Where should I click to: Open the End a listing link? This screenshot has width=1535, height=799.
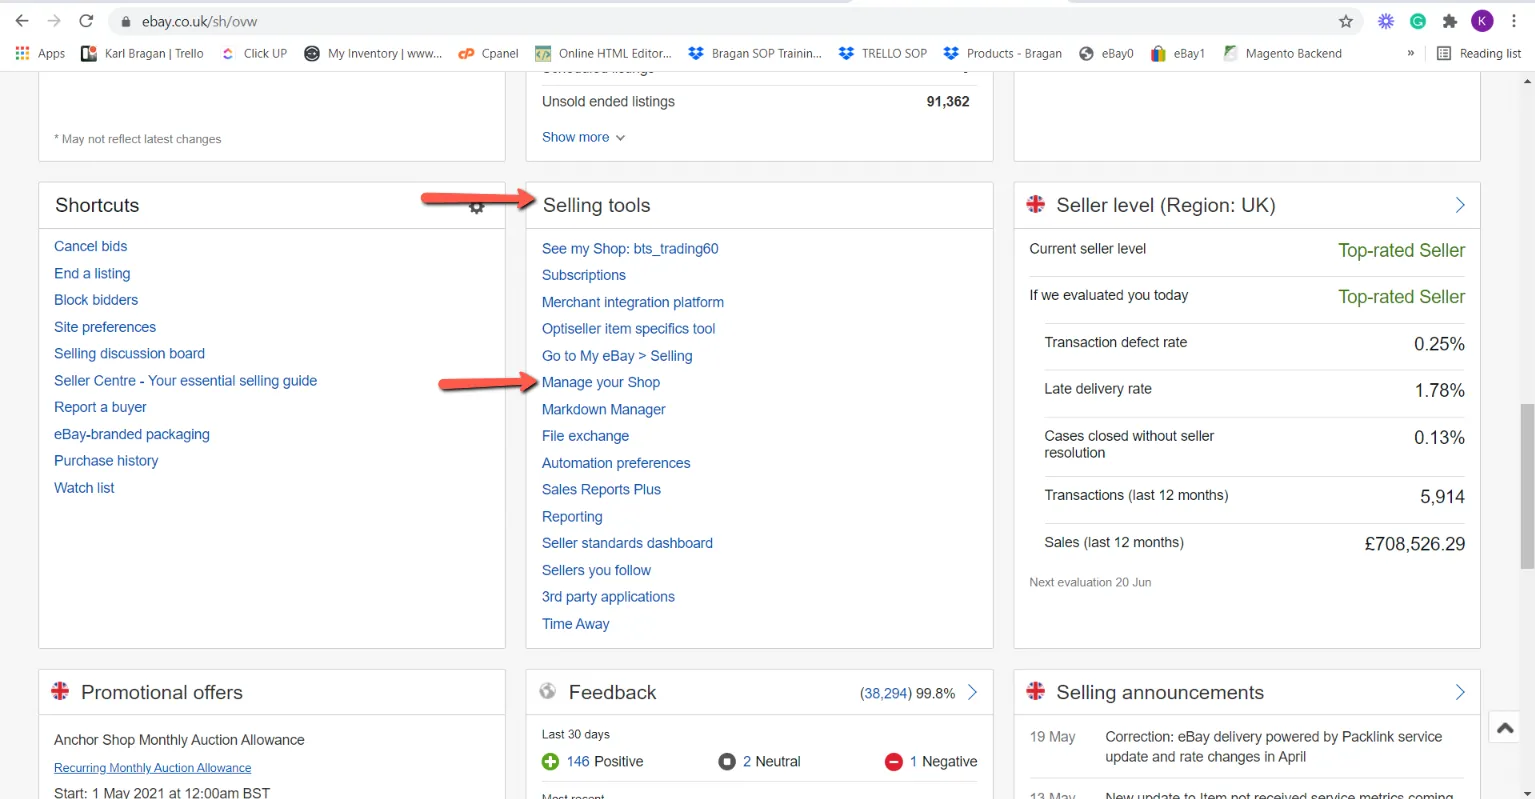tap(92, 273)
